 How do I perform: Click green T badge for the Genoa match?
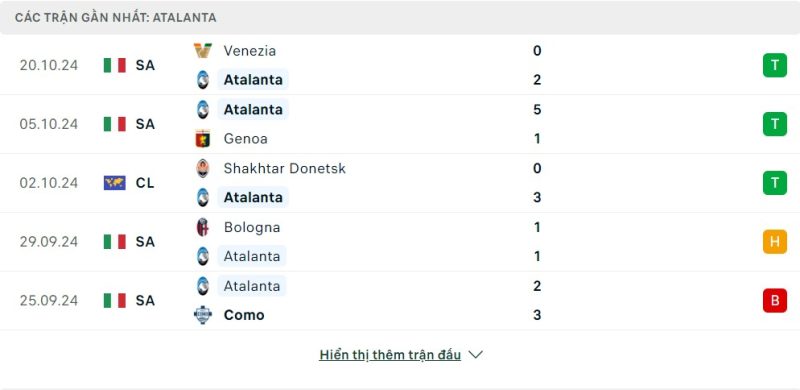pyautogui.click(x=774, y=124)
